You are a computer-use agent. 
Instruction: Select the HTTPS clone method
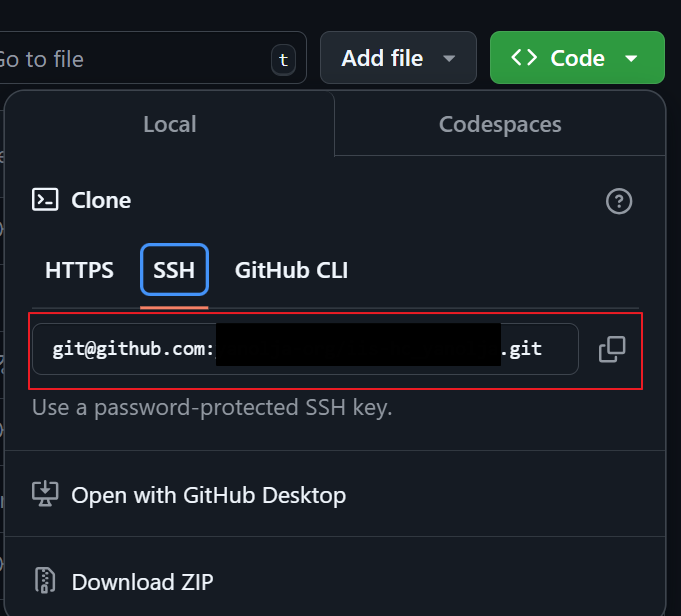point(79,270)
